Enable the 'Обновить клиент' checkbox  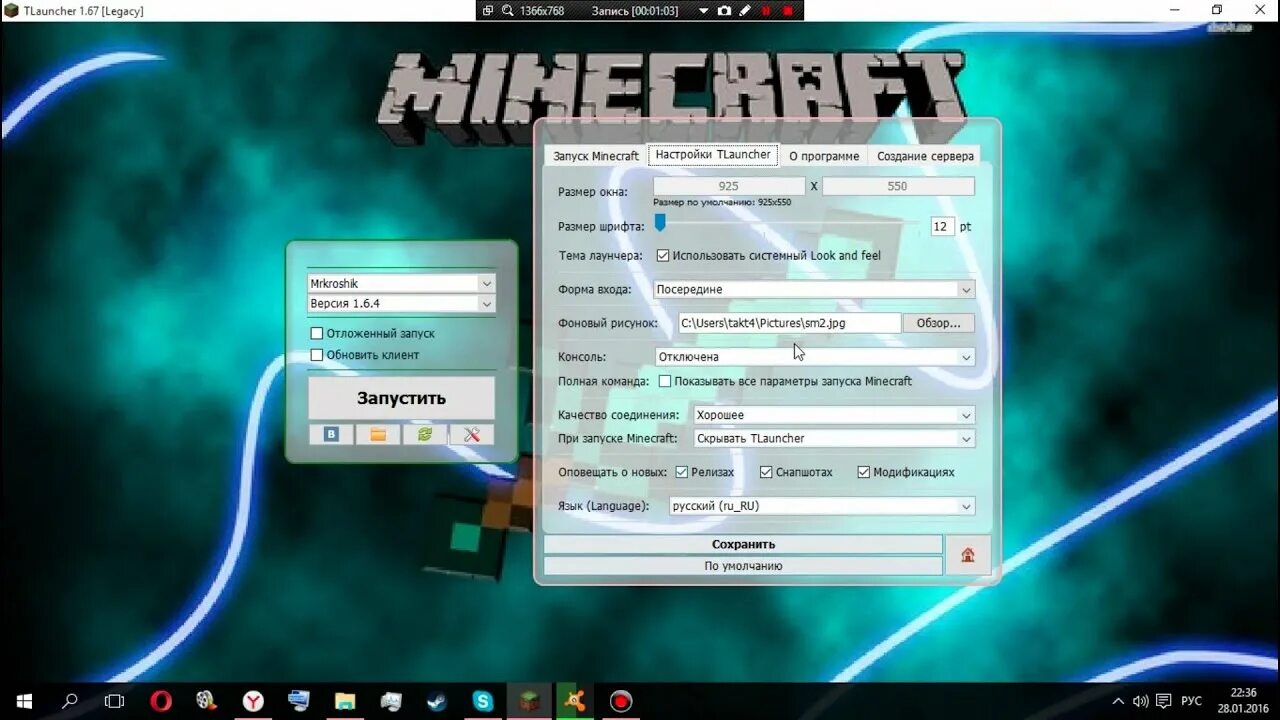[317, 355]
